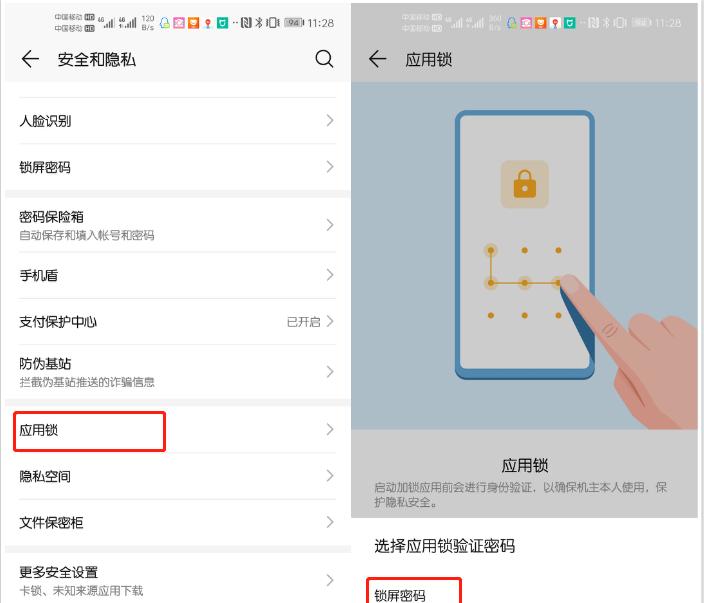This screenshot has height=603, width=704.
Task: Open the 应用锁 menu entry
Action: point(177,430)
